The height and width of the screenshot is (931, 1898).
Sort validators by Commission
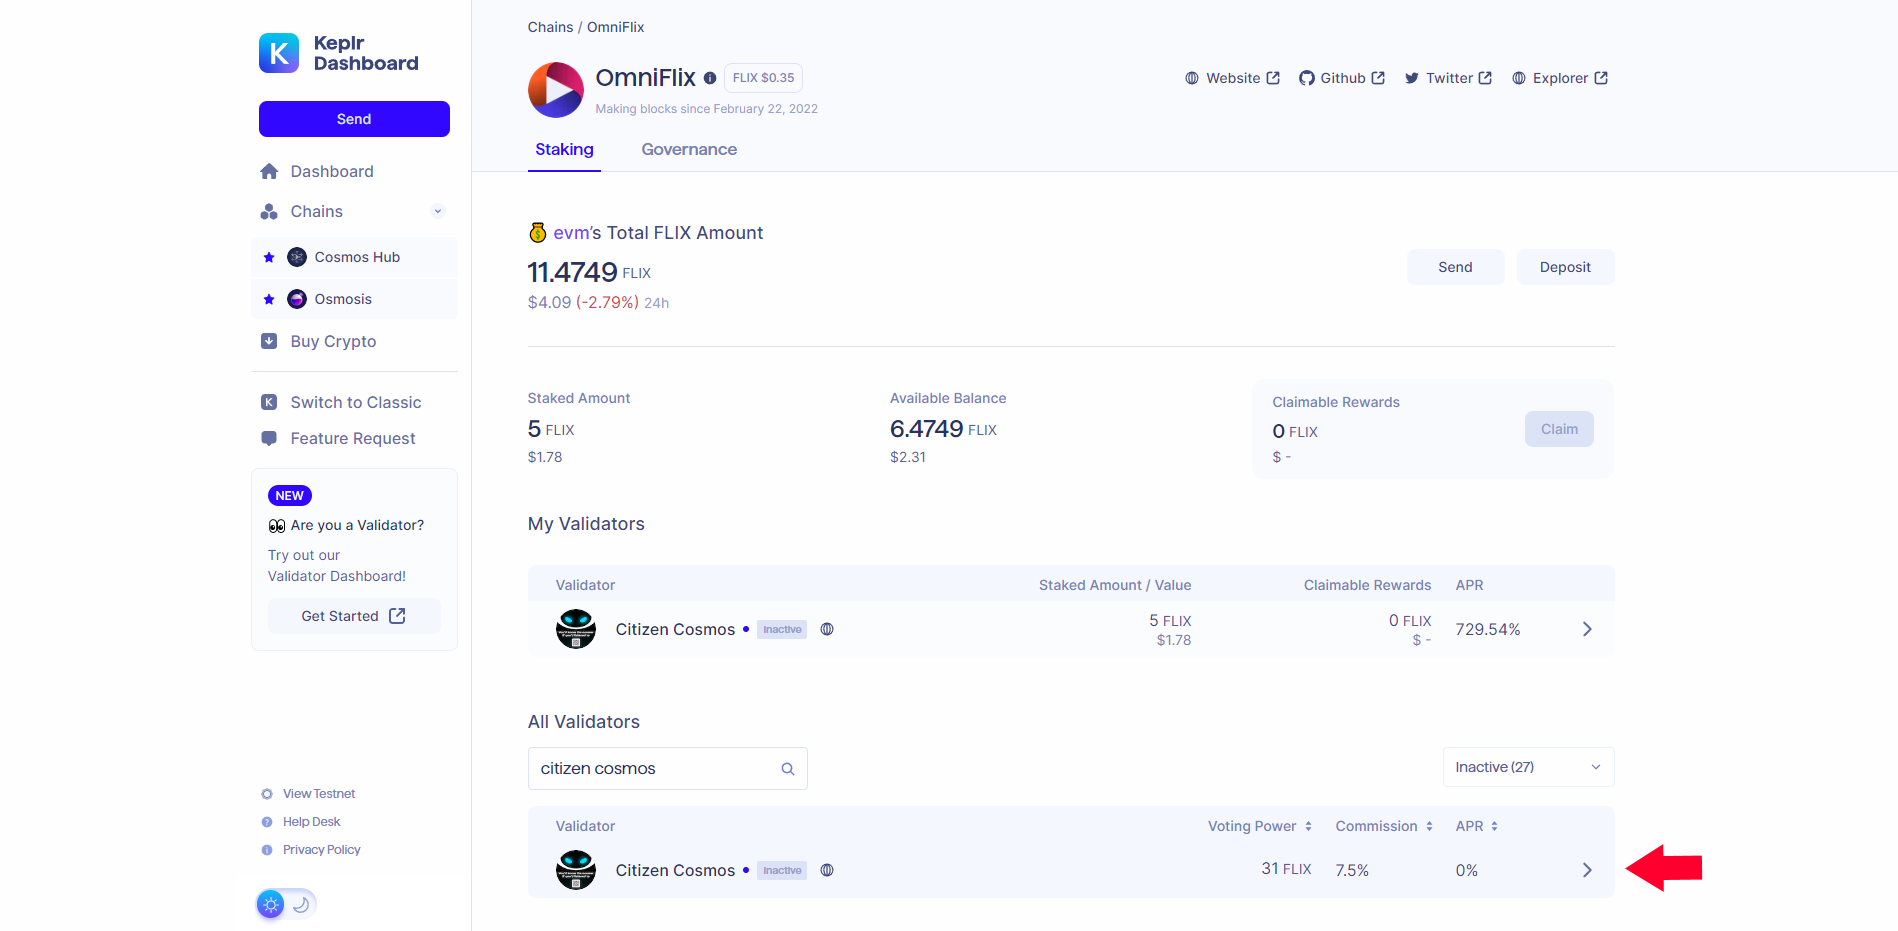1384,826
